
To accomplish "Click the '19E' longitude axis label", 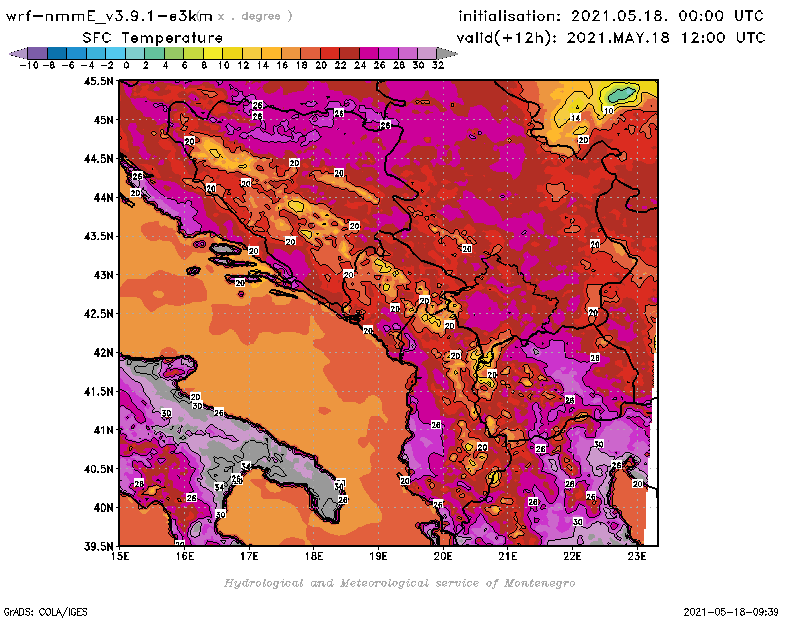I will coord(378,556).
